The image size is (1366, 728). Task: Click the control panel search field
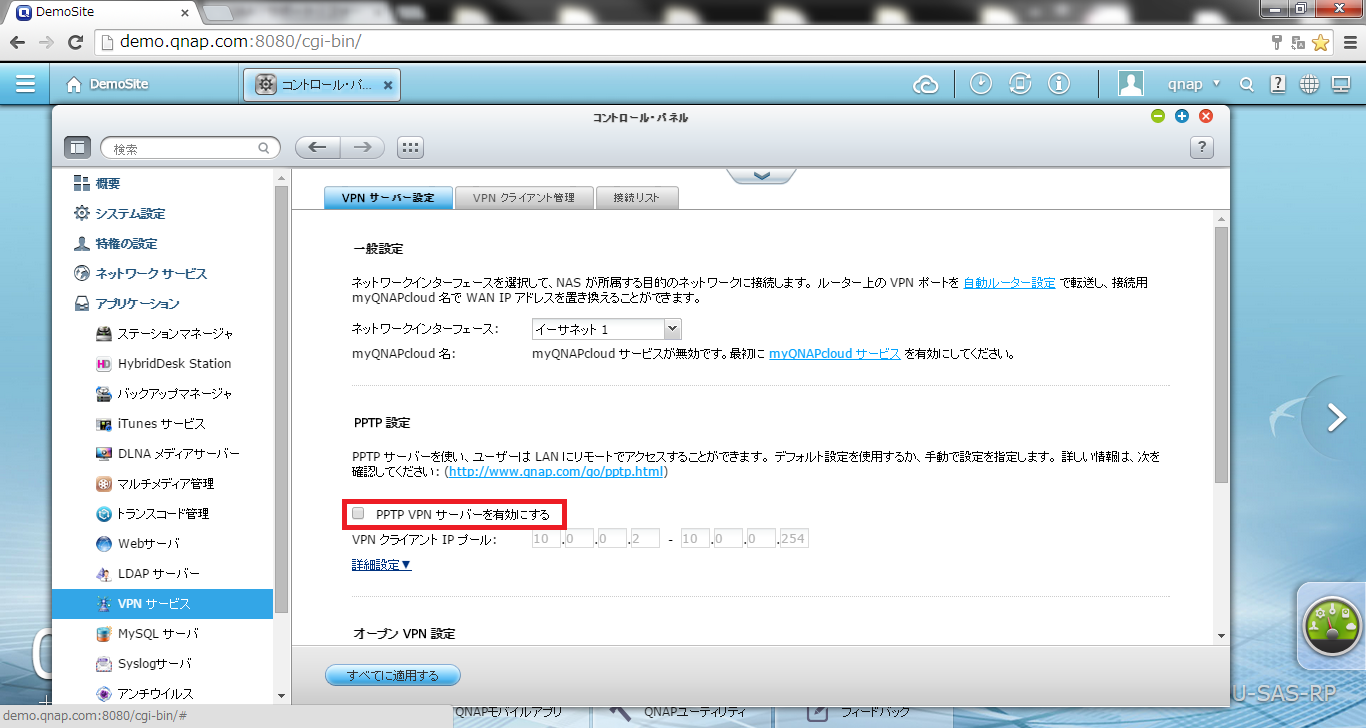190,148
